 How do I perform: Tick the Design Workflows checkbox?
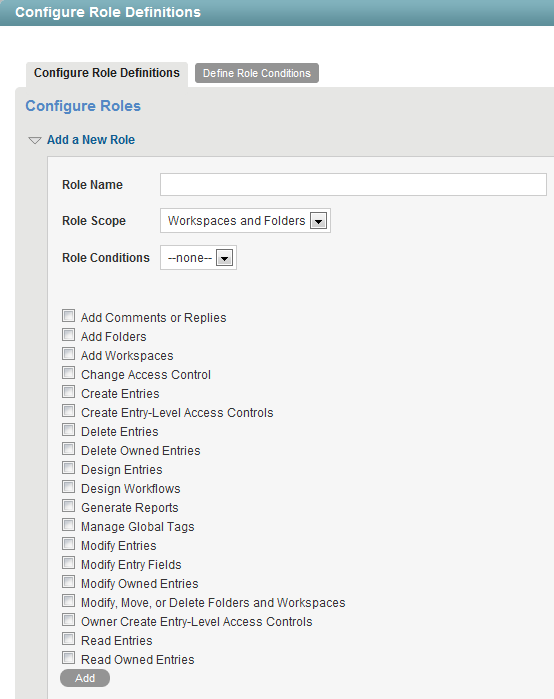click(68, 487)
